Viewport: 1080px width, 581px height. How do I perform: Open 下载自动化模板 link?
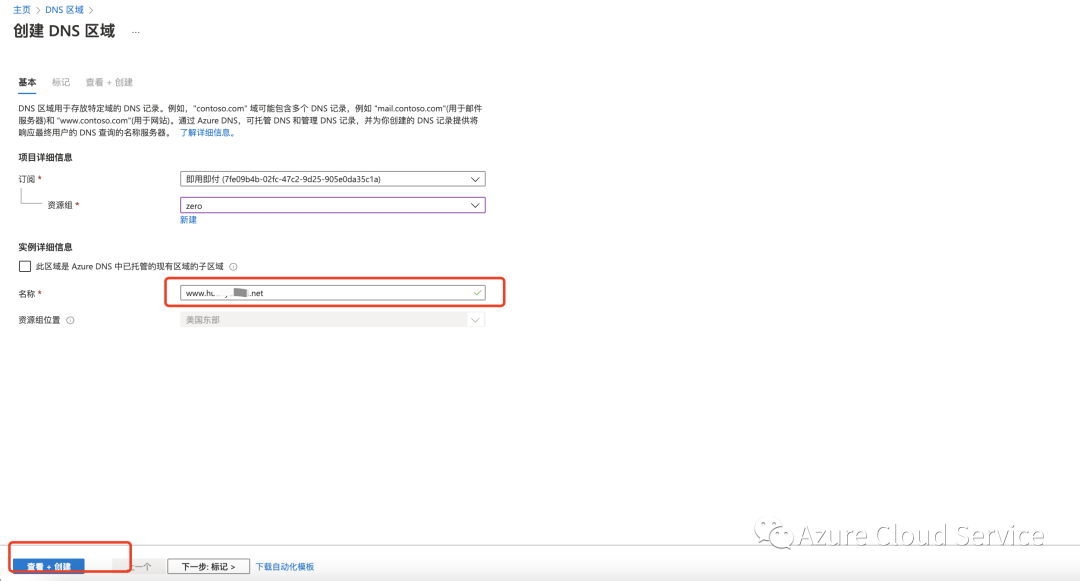coord(284,567)
